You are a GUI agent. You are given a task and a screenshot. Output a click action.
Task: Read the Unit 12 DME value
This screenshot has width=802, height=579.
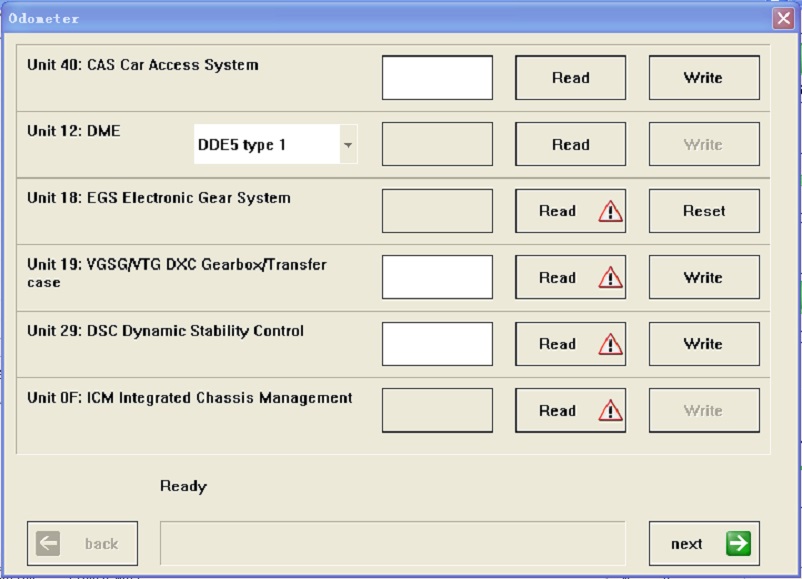(570, 144)
